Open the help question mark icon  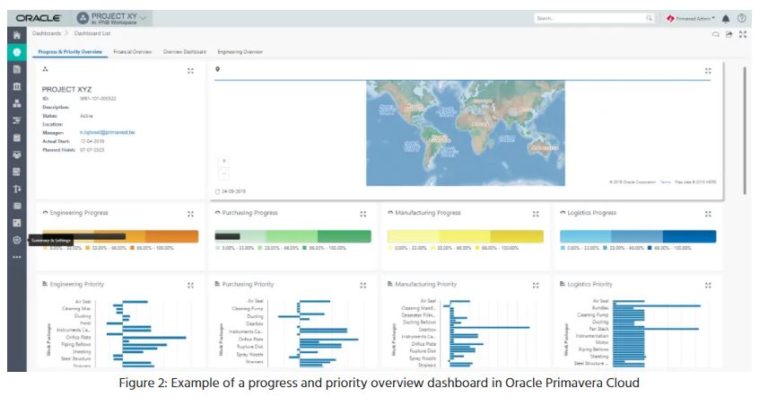click(742, 18)
